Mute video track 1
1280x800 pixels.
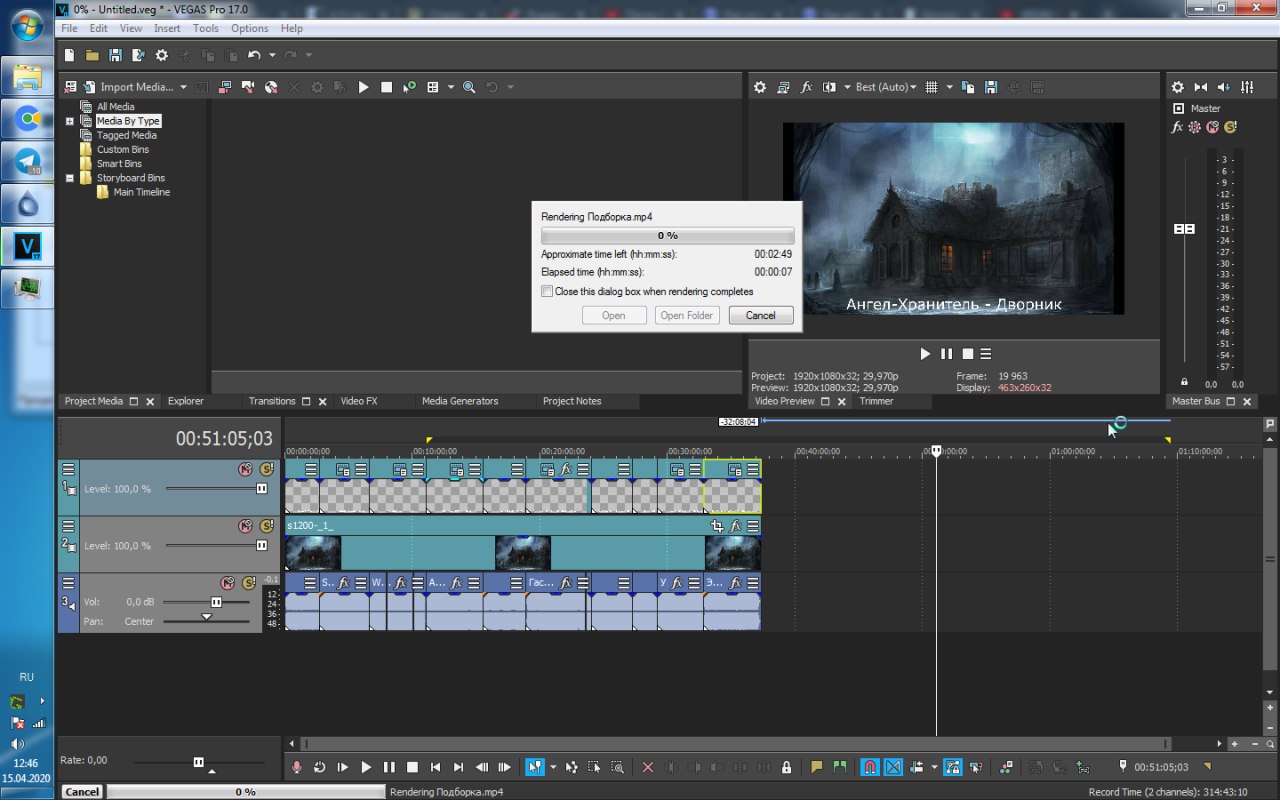[245, 469]
